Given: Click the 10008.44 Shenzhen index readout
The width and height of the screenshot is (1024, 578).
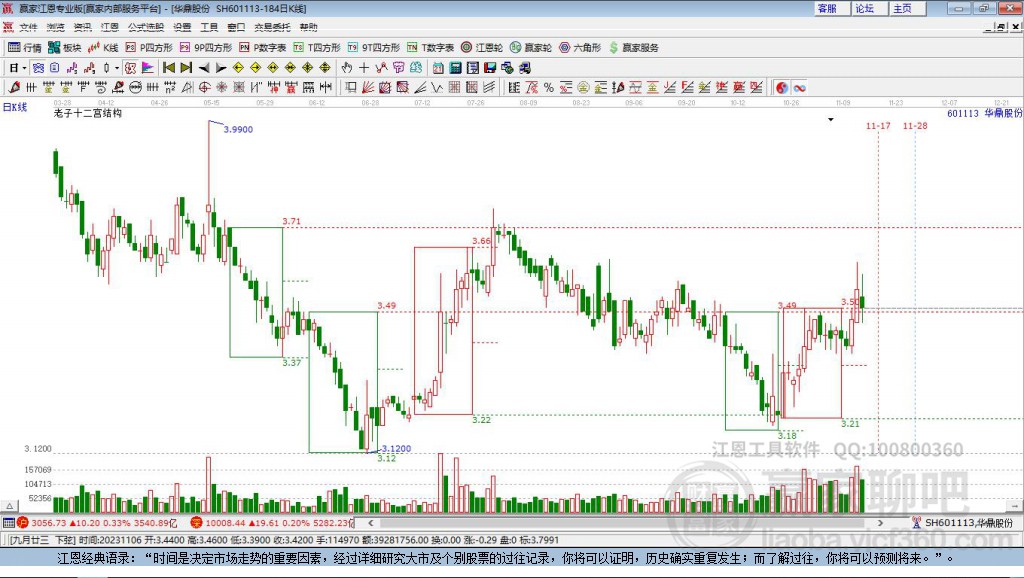Looking at the screenshot, I should 224,523.
